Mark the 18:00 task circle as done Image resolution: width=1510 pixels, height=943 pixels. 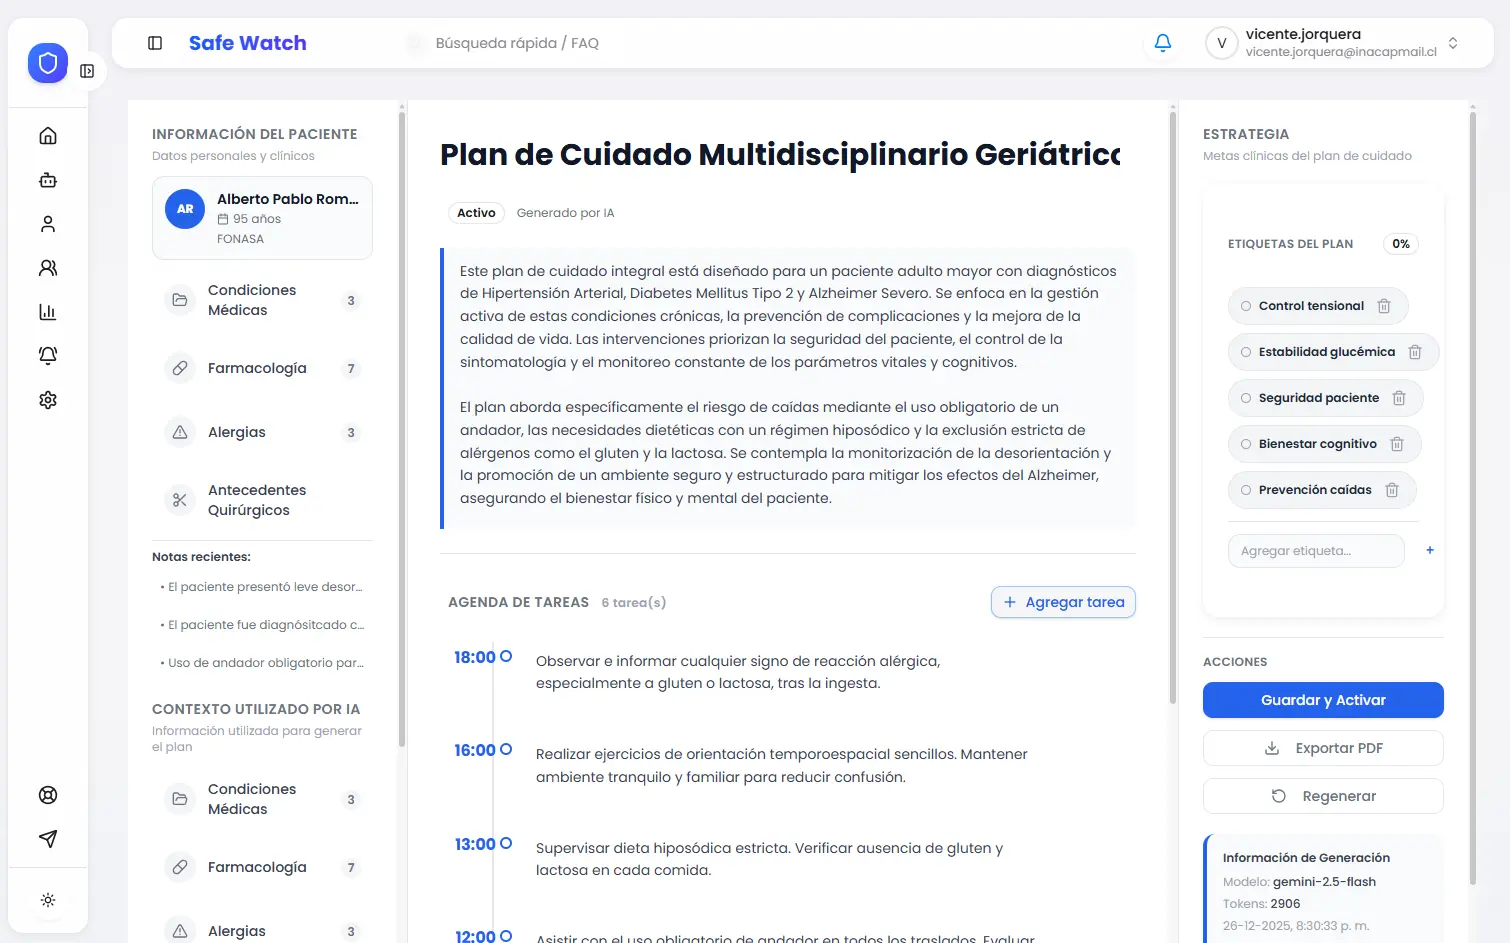507,657
